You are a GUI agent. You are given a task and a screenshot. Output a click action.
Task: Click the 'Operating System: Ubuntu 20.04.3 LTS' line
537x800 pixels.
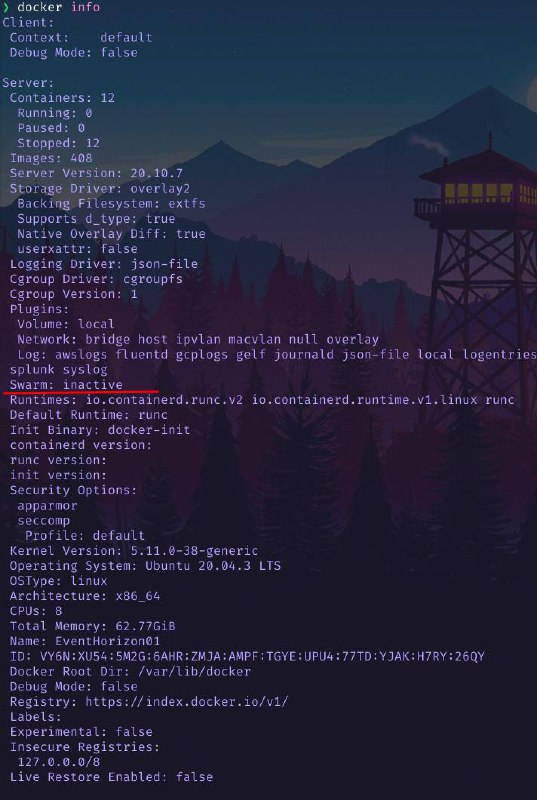click(145, 566)
